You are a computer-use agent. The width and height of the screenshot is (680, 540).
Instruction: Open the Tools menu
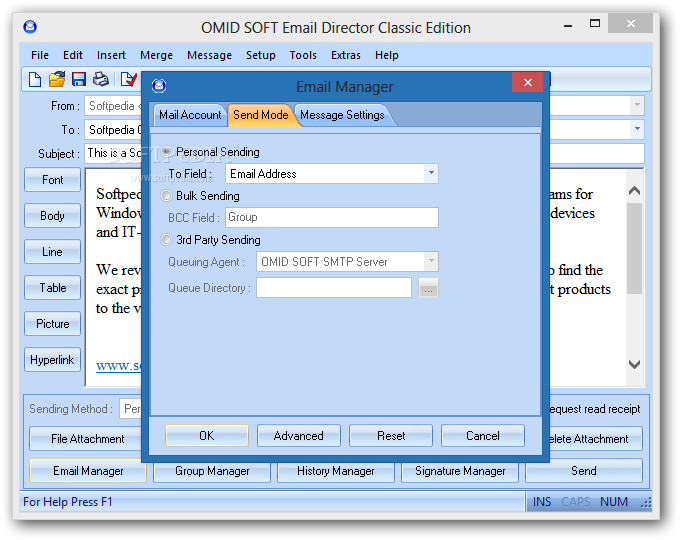[x=303, y=55]
